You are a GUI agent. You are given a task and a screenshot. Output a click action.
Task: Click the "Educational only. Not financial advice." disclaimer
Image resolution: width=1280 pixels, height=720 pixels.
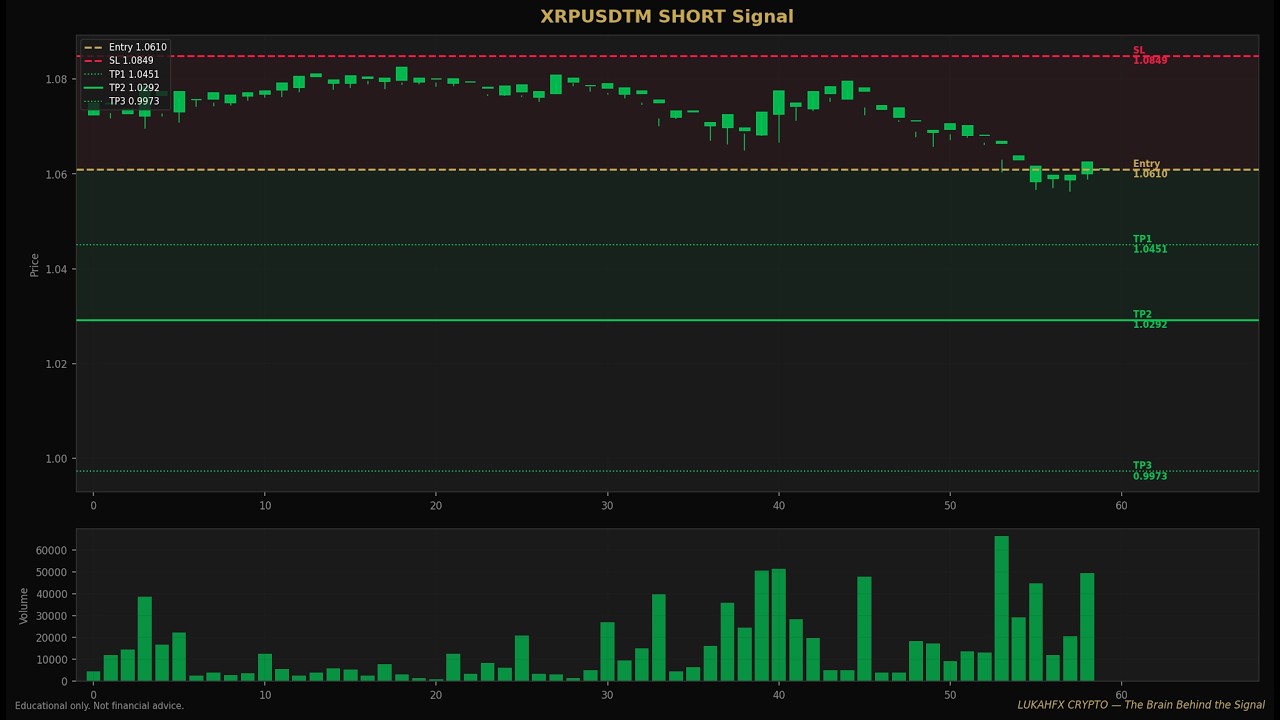click(x=100, y=706)
